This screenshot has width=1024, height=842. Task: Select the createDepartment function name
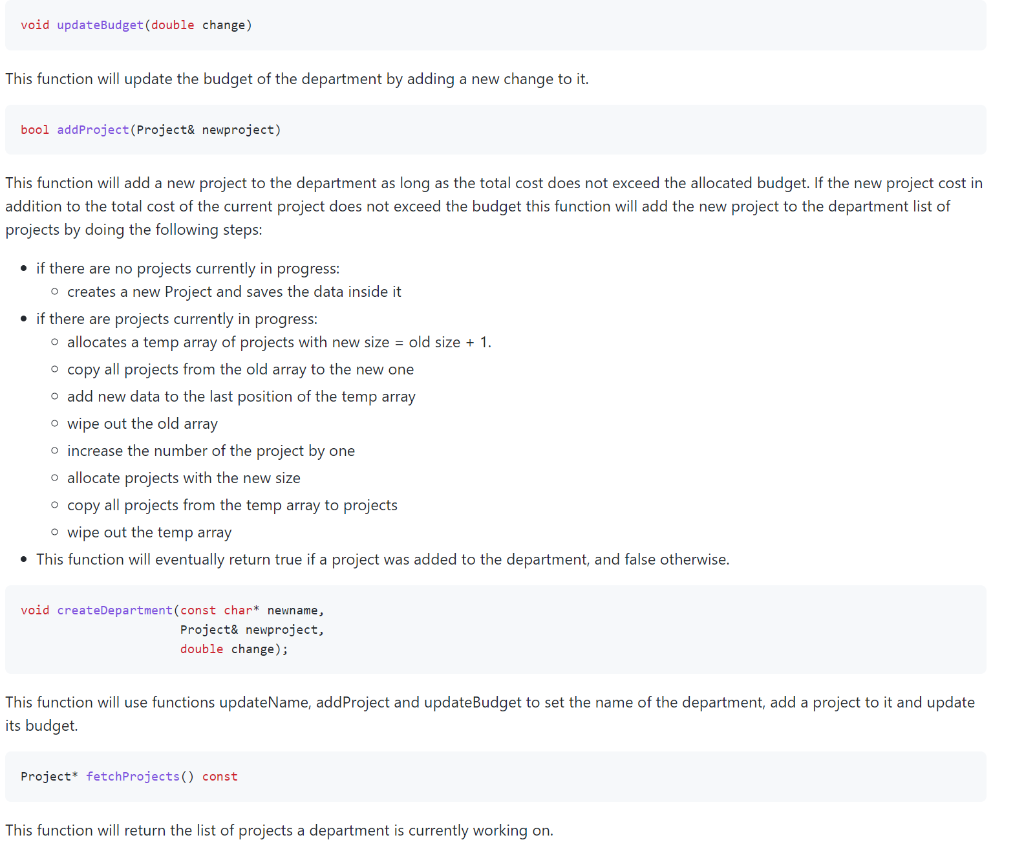point(113,609)
